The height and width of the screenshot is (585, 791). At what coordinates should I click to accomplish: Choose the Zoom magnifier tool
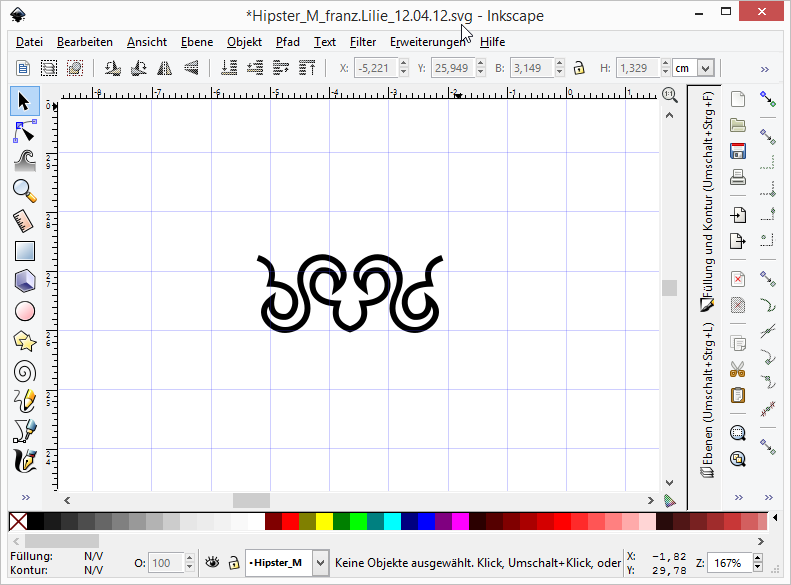[x=25, y=190]
